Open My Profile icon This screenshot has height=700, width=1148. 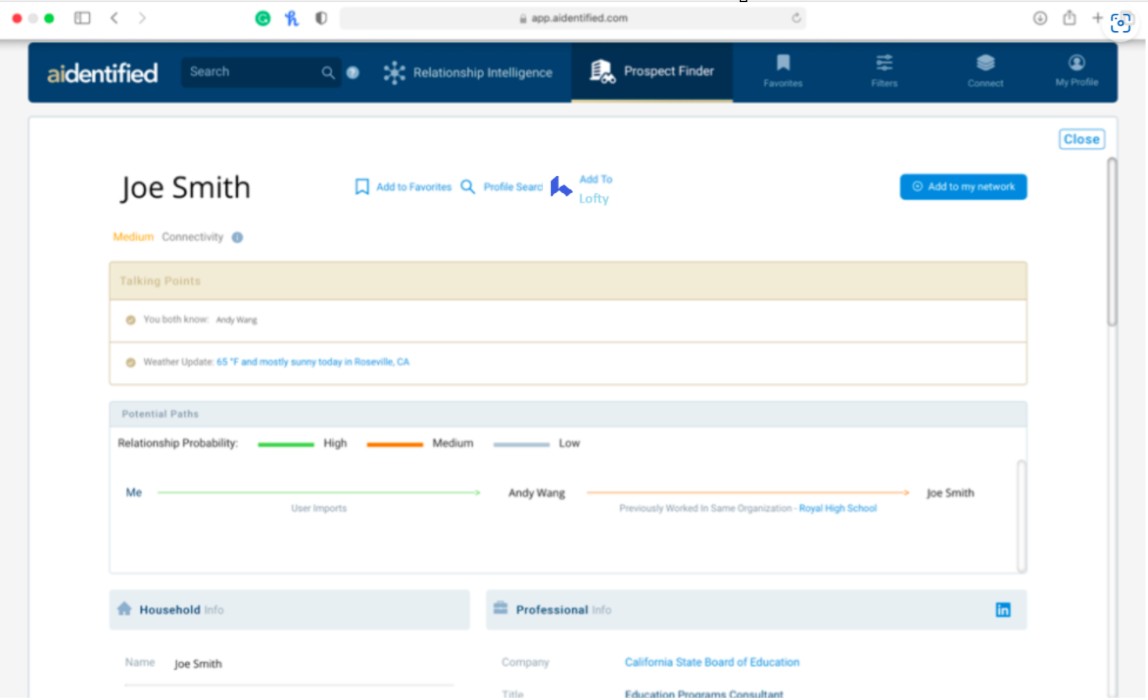[x=1076, y=64]
